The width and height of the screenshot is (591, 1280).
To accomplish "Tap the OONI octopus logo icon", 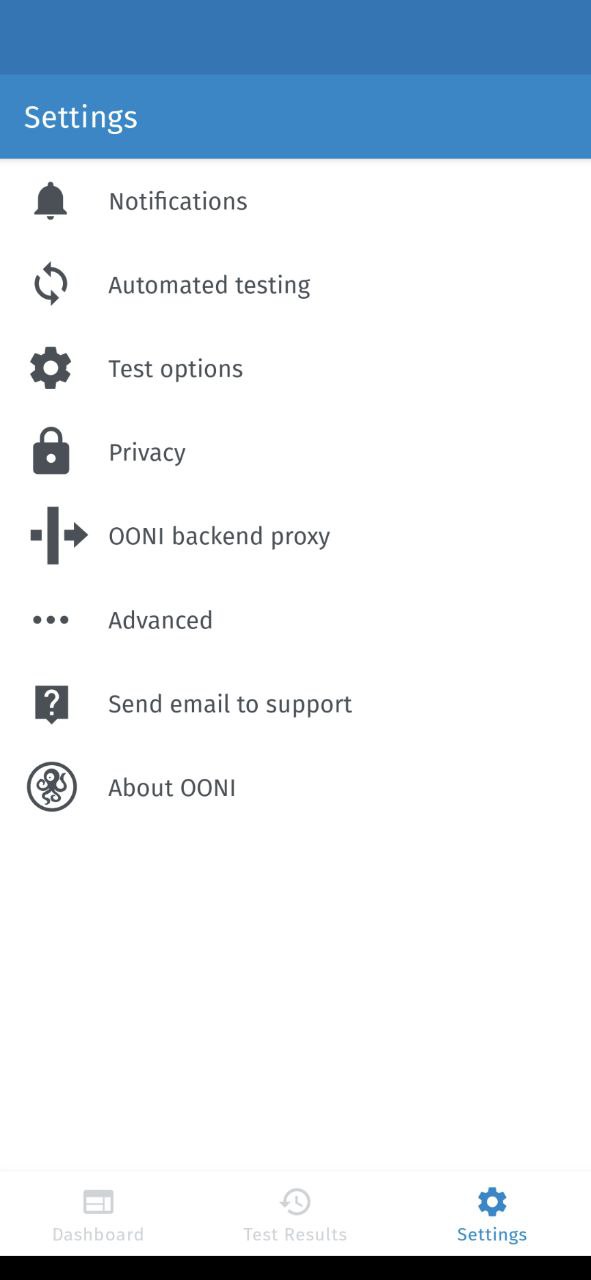I will click(51, 787).
